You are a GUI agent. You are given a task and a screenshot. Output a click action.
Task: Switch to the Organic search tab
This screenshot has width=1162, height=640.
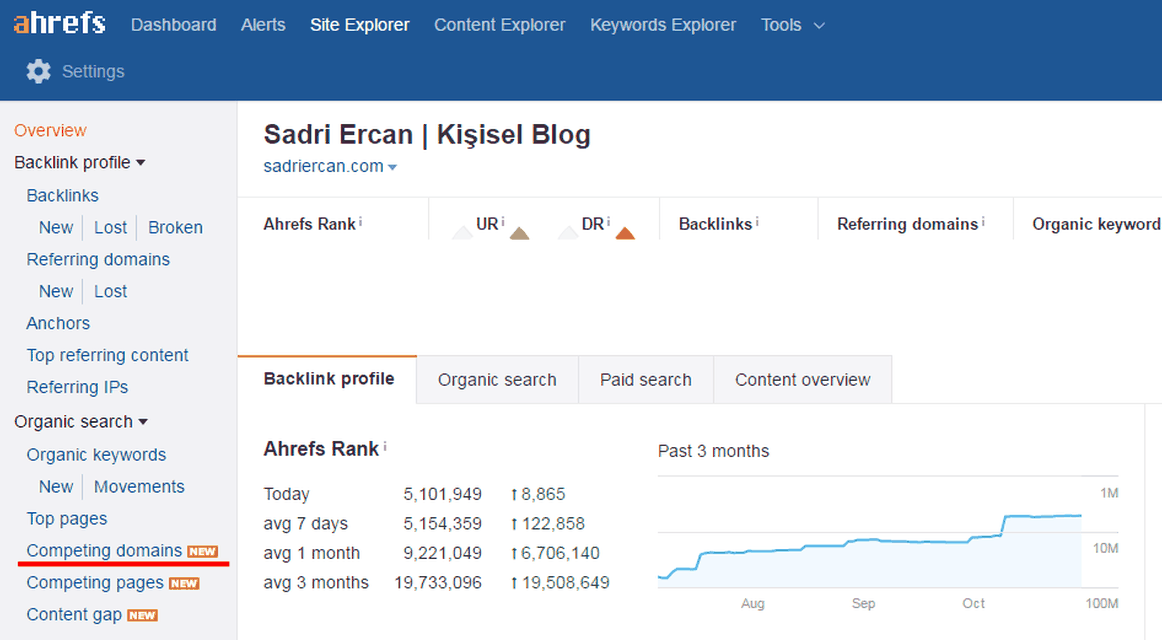[497, 380]
